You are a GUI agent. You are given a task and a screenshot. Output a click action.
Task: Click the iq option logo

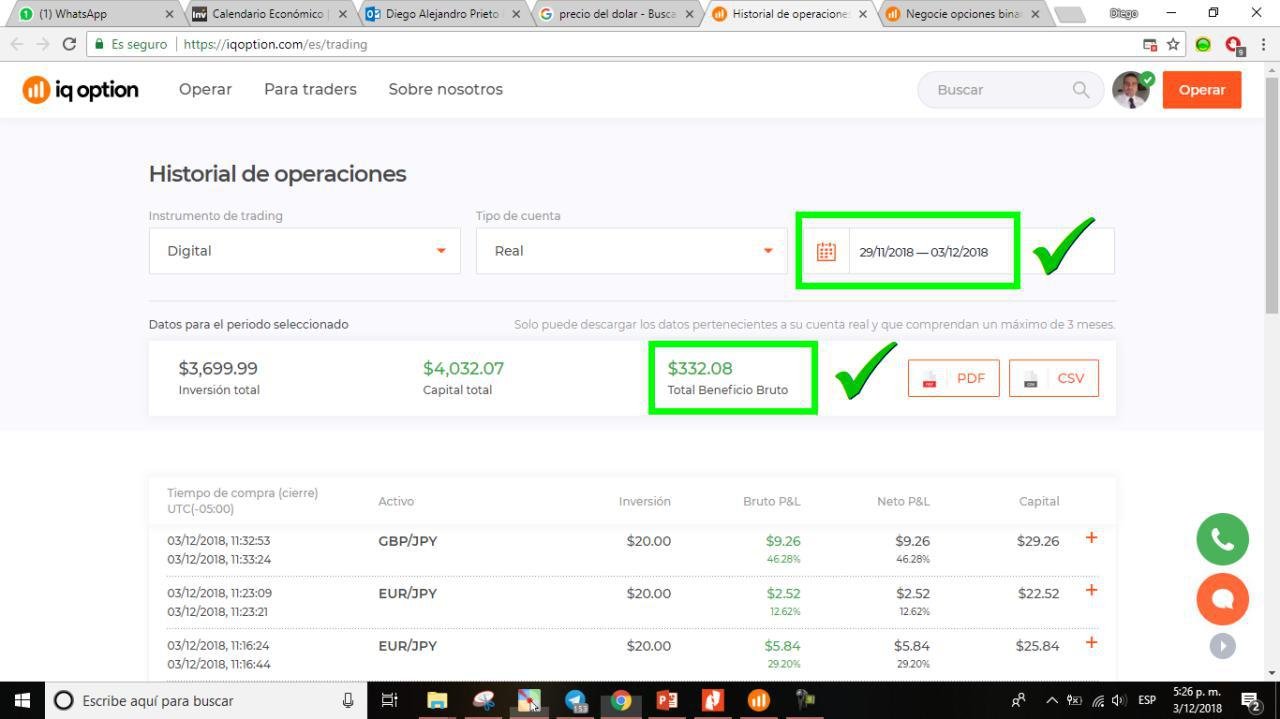coord(81,90)
